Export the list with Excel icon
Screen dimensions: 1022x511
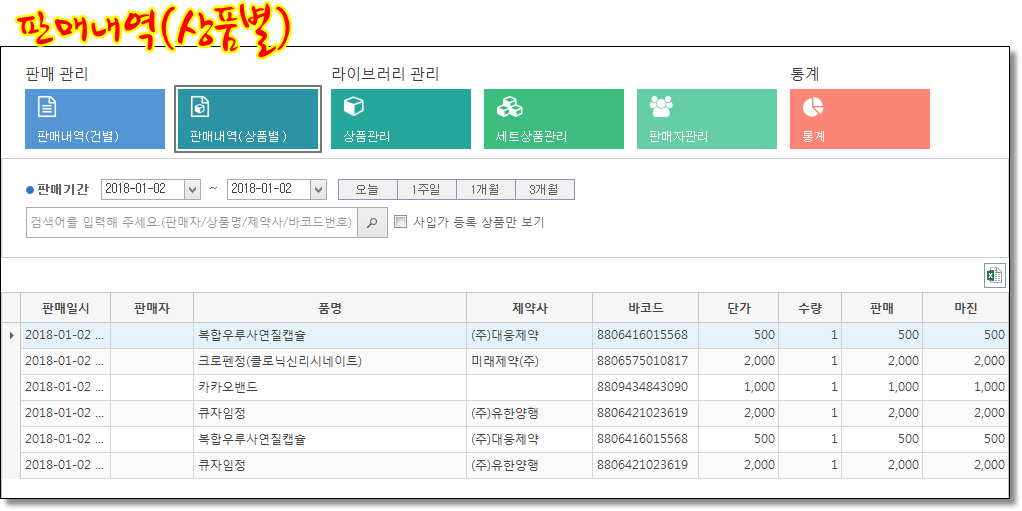coord(994,276)
